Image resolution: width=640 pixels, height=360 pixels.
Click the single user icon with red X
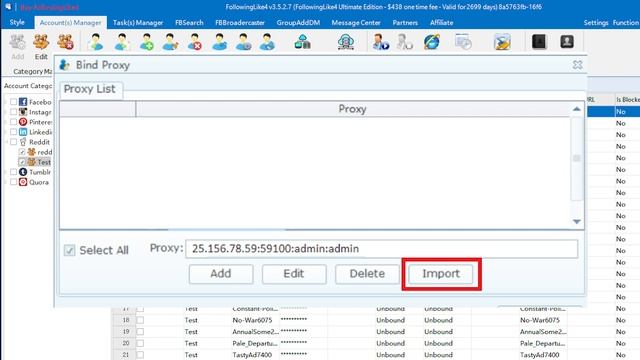click(x=195, y=42)
